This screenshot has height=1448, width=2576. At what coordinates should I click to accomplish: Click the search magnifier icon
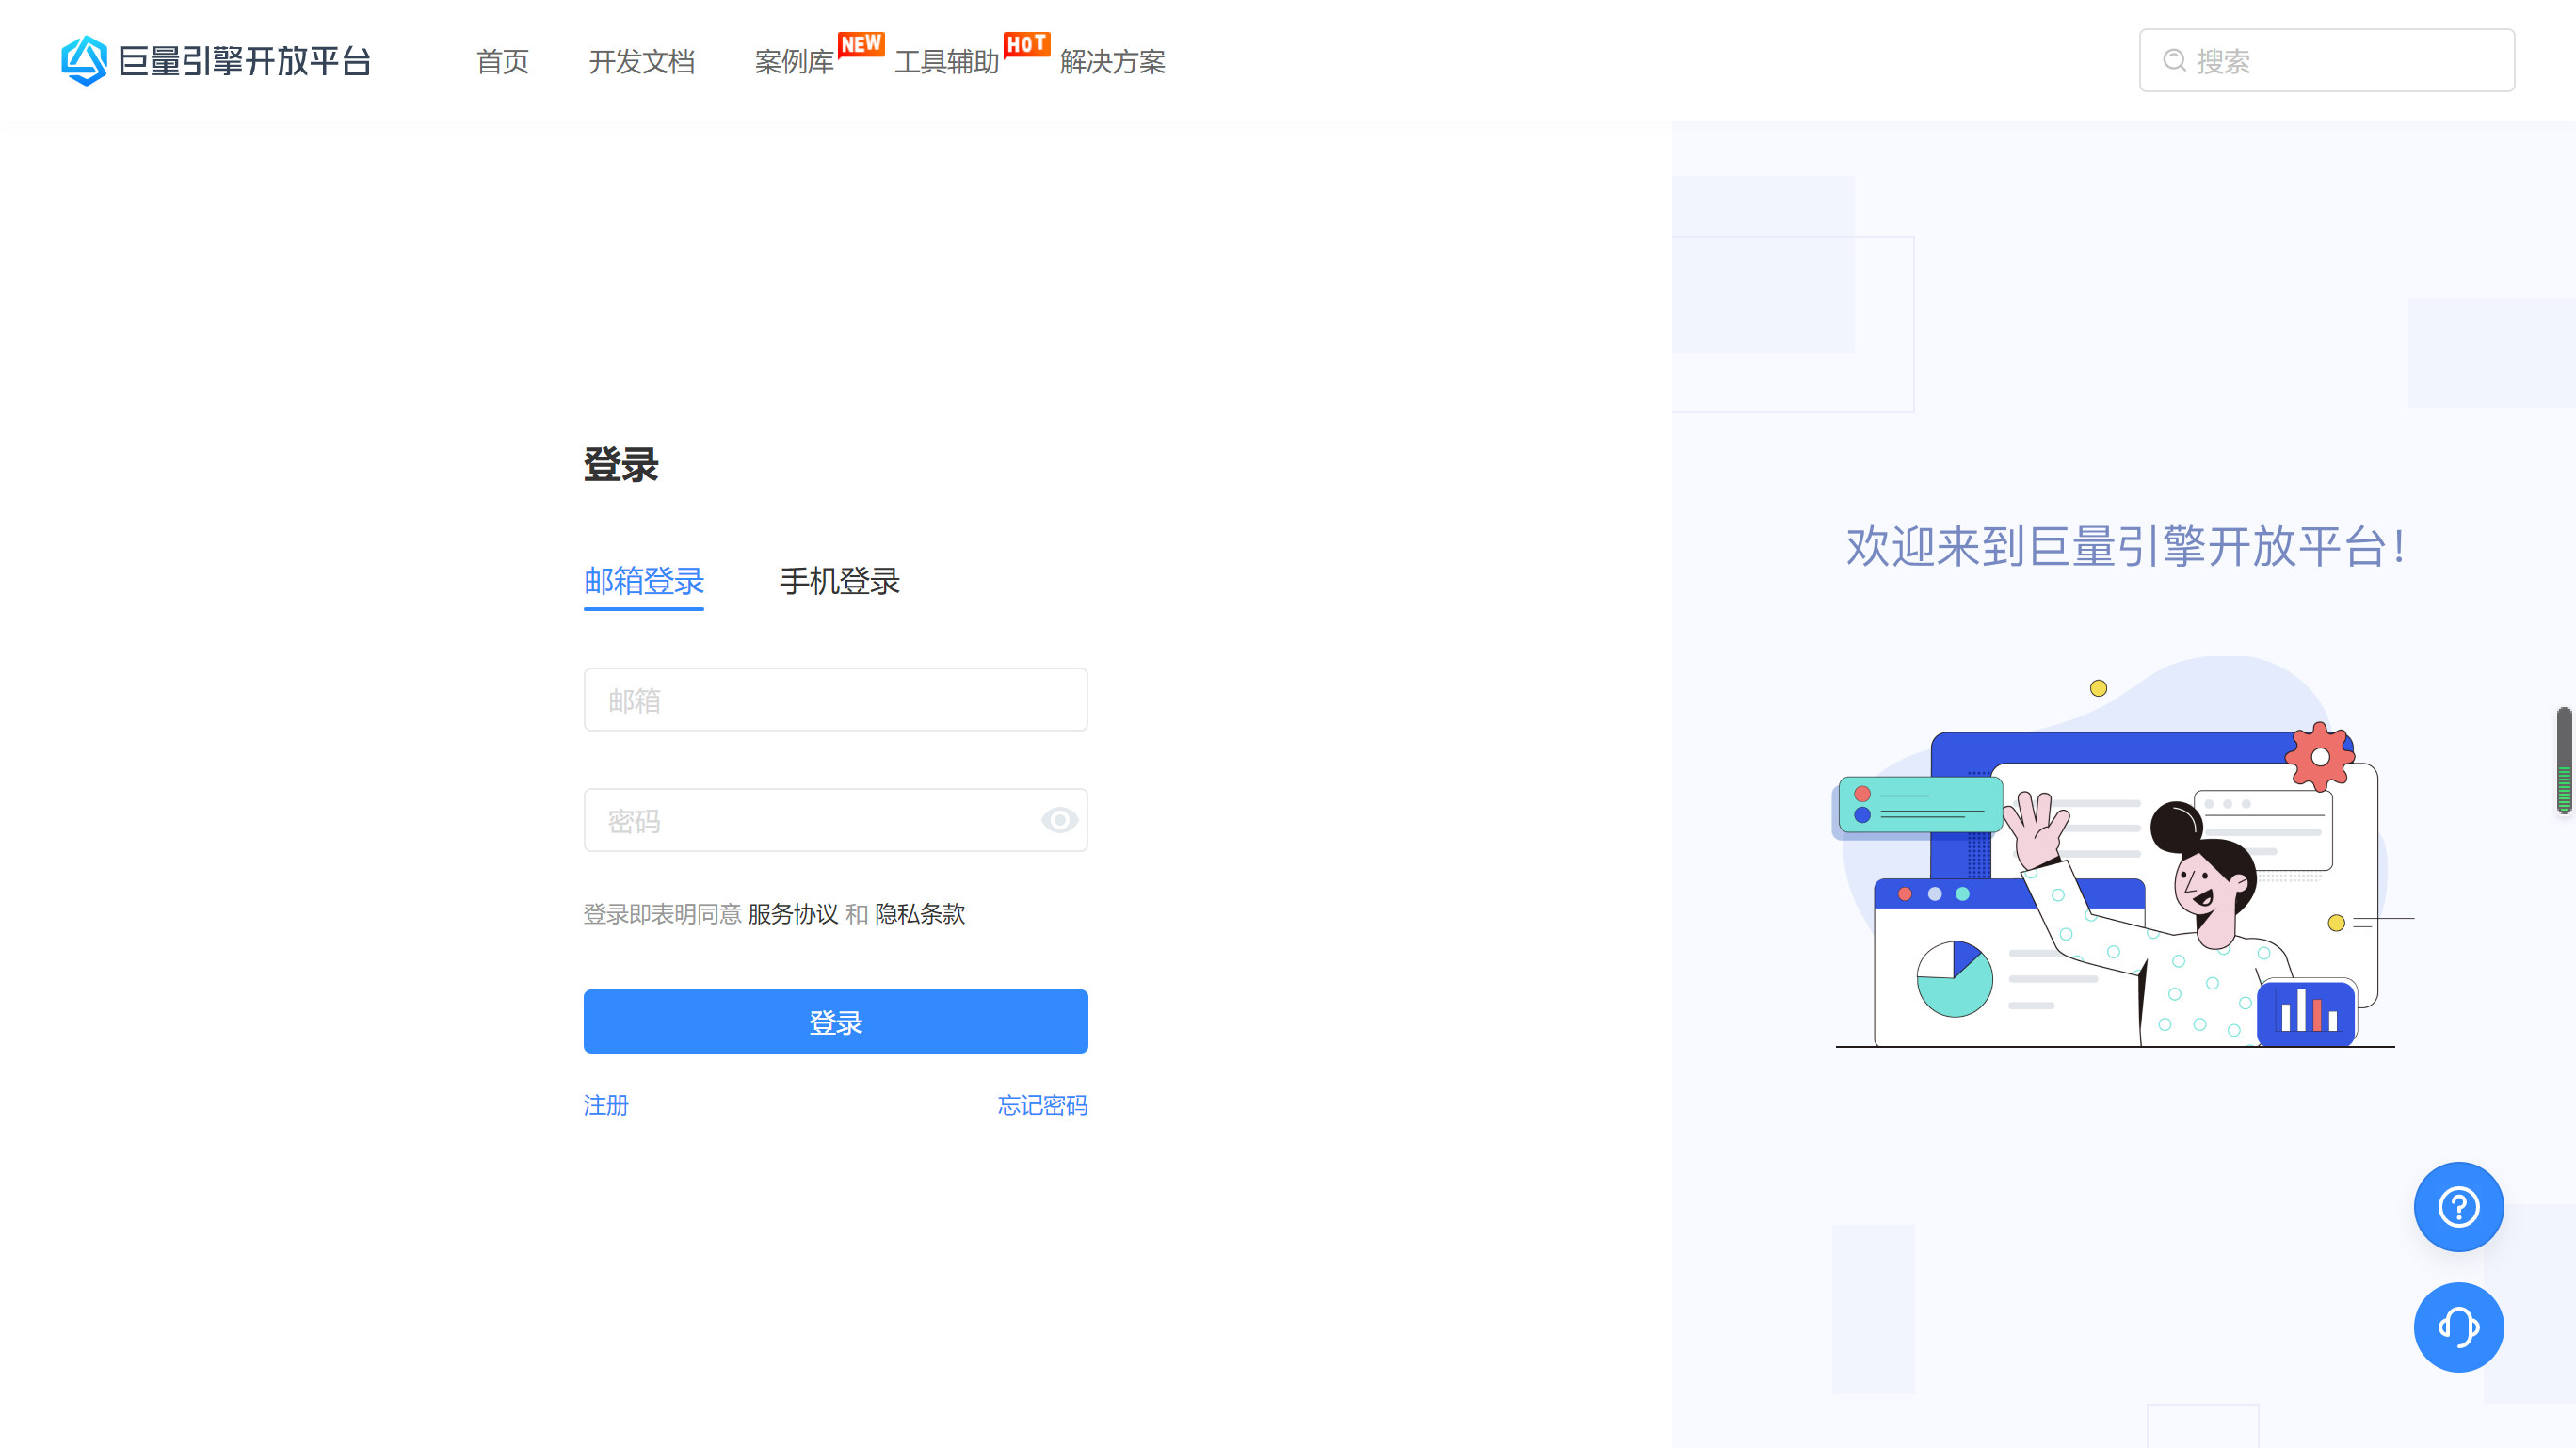(x=2174, y=61)
